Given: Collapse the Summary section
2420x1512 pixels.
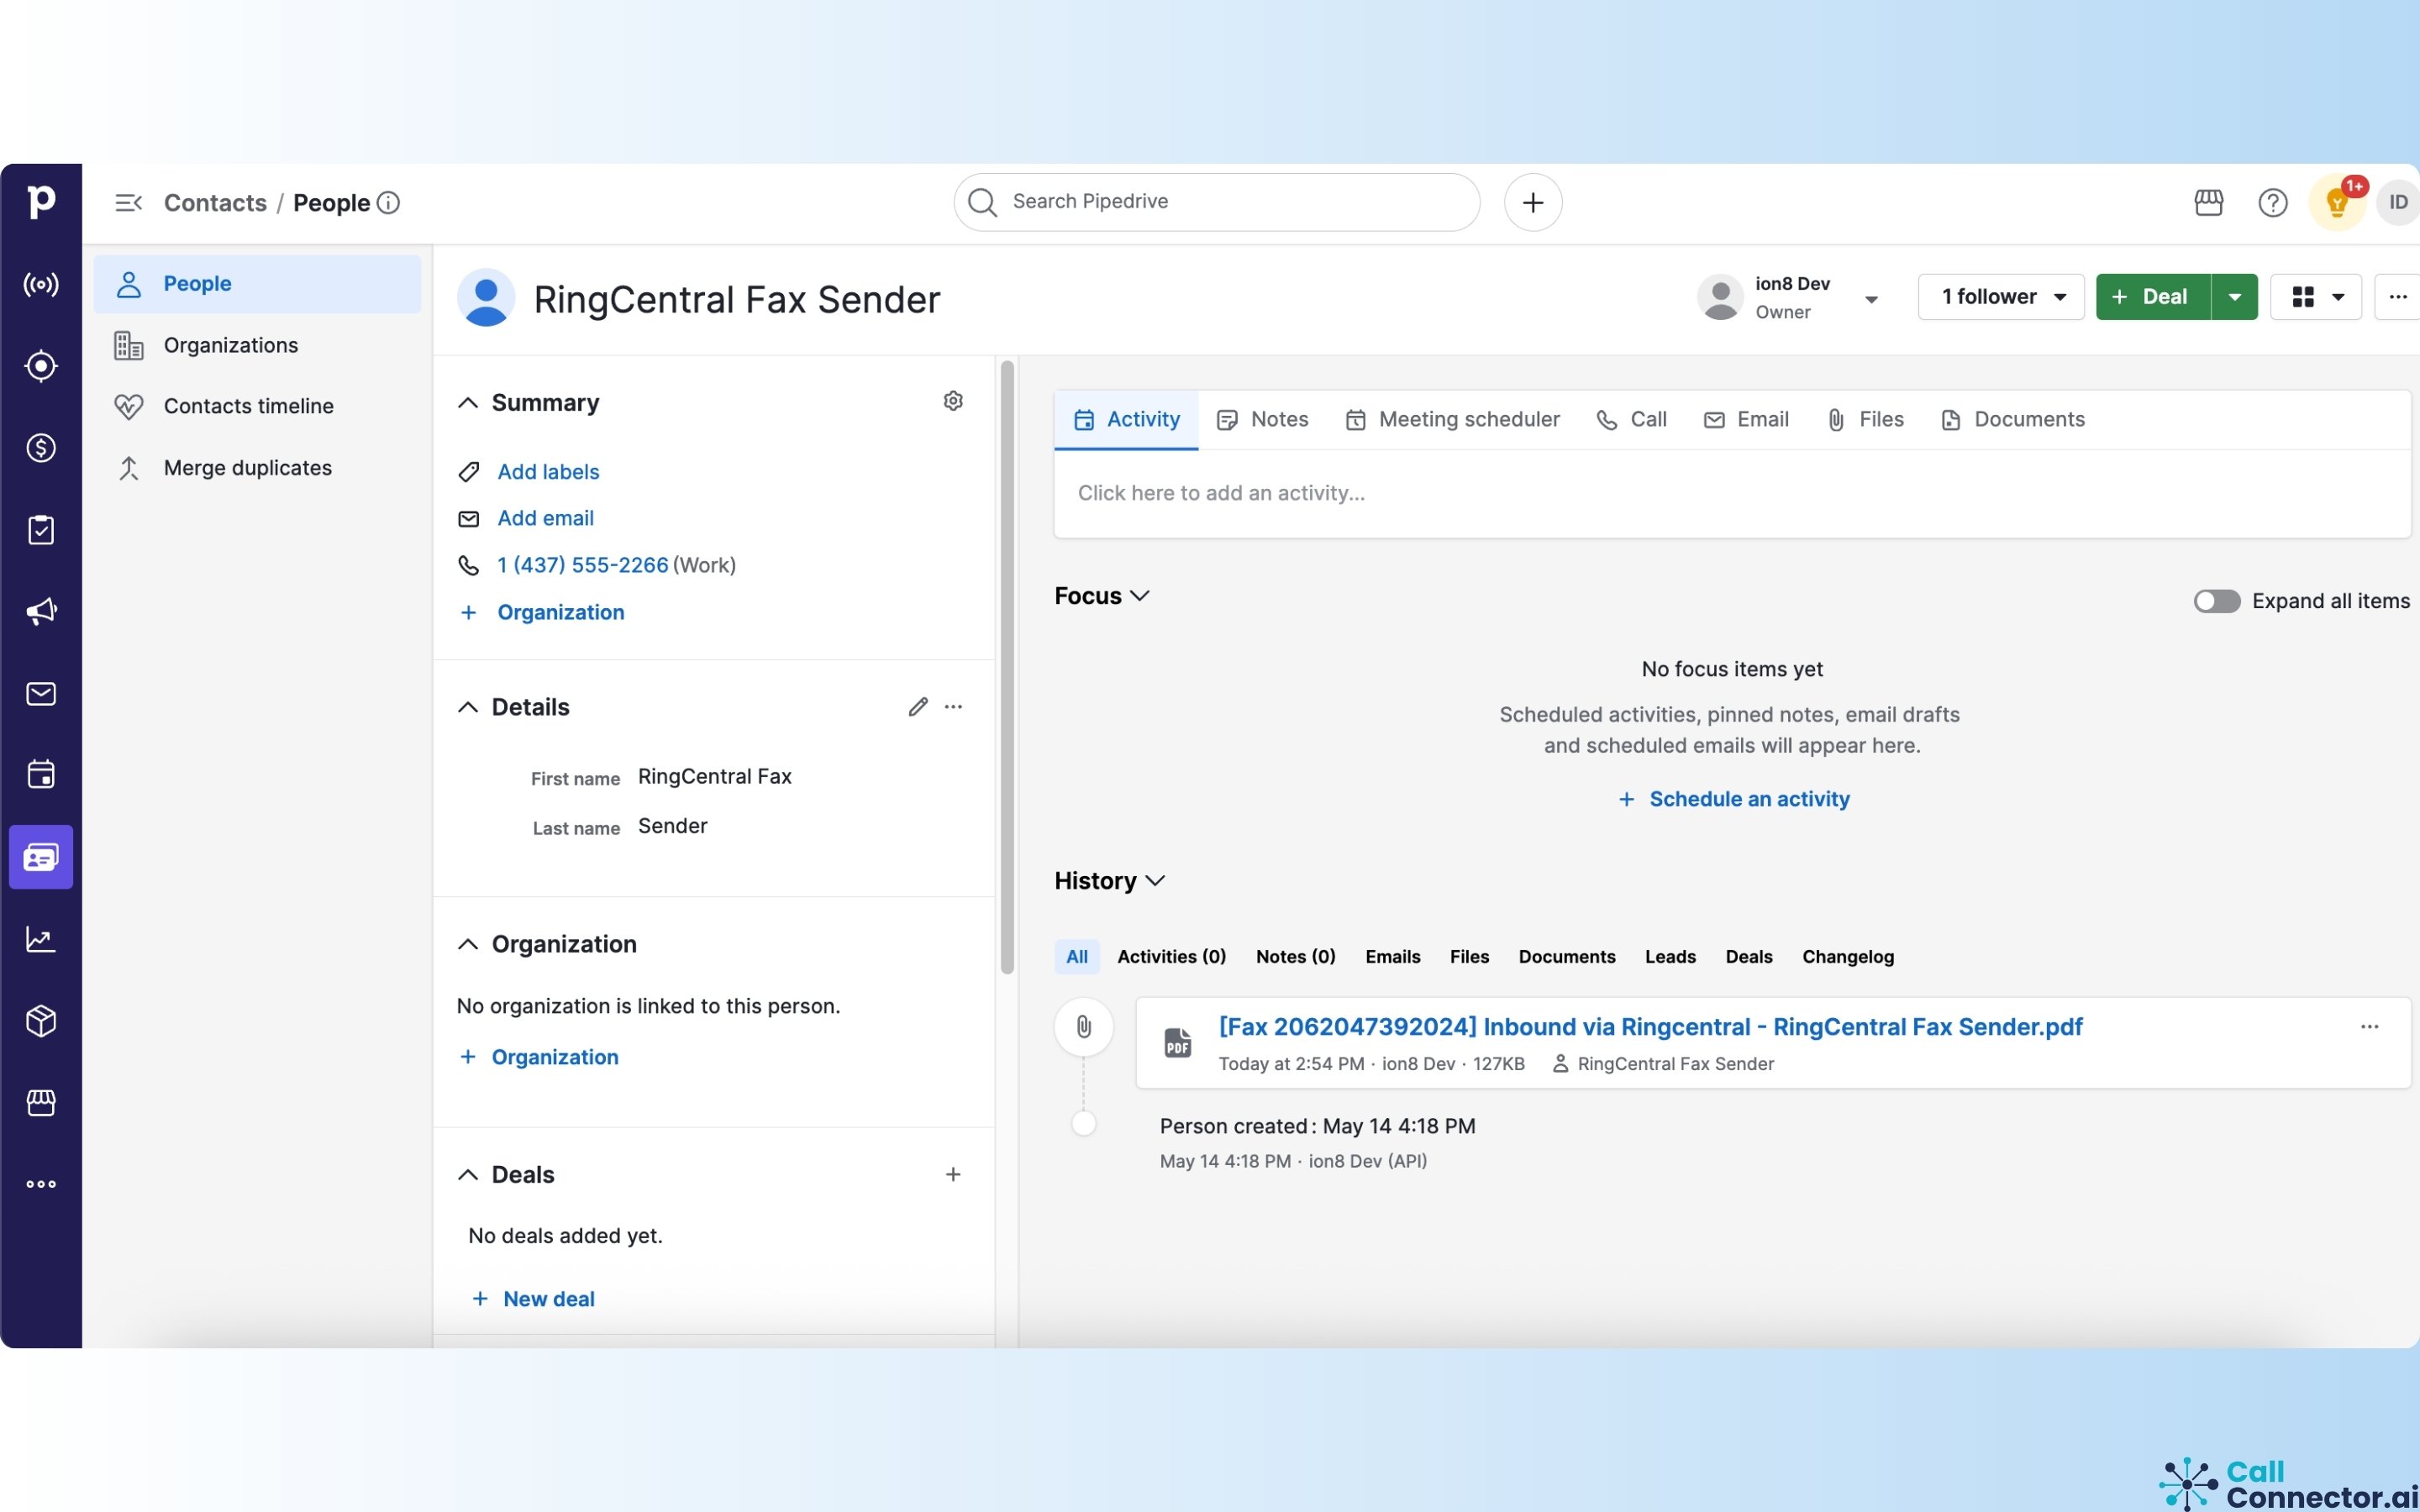Looking at the screenshot, I should pos(467,403).
